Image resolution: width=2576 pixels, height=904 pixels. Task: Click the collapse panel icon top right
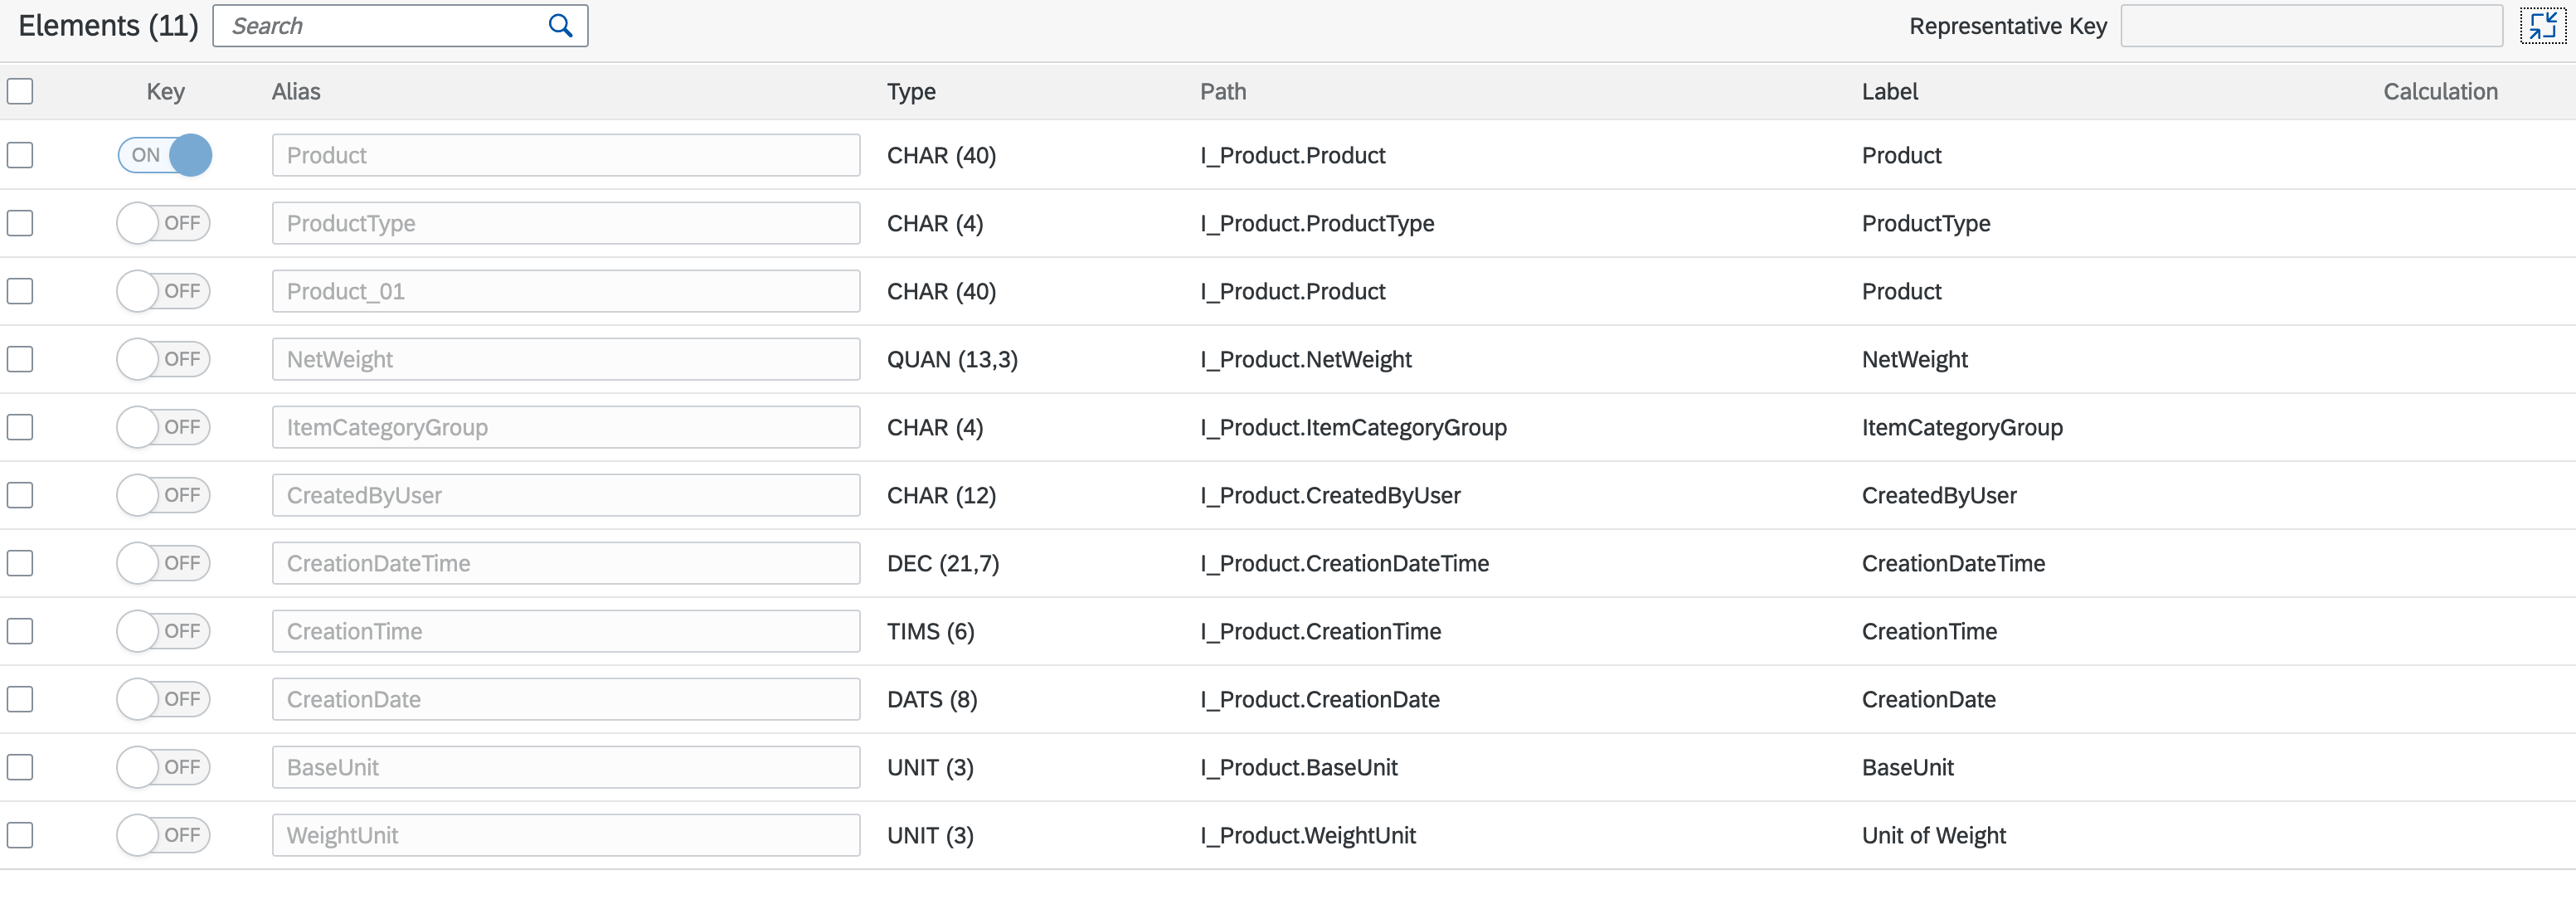(2542, 26)
